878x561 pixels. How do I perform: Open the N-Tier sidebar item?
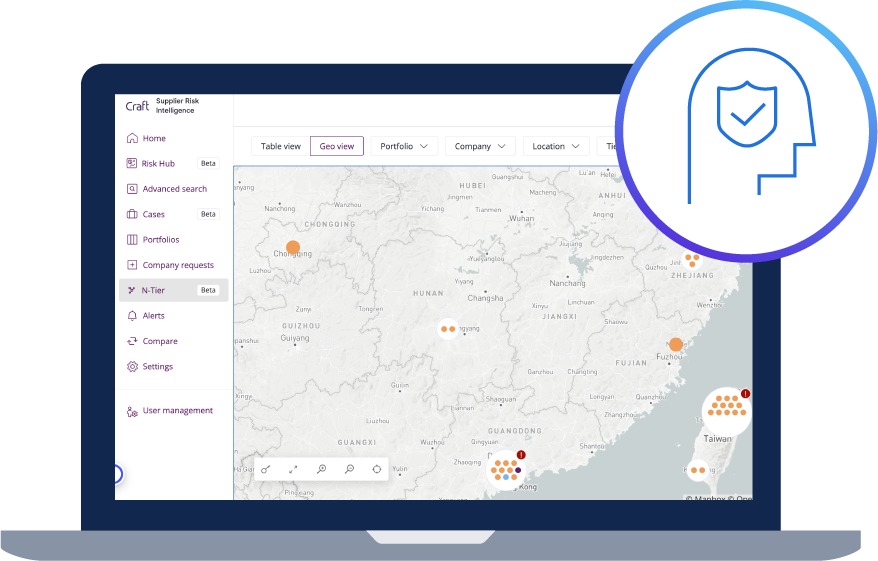click(174, 290)
